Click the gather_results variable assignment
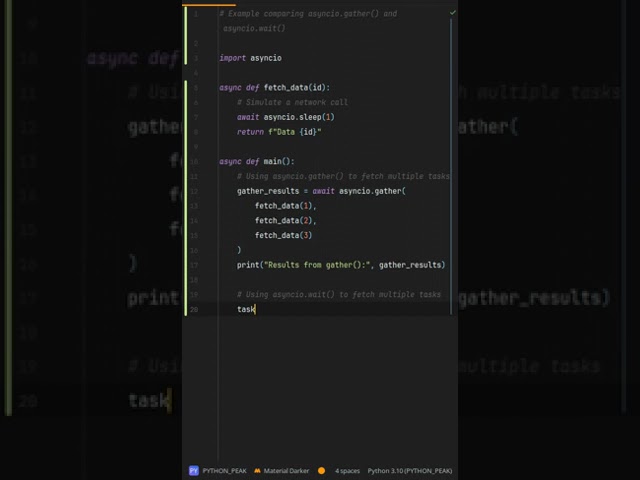 [272, 191]
